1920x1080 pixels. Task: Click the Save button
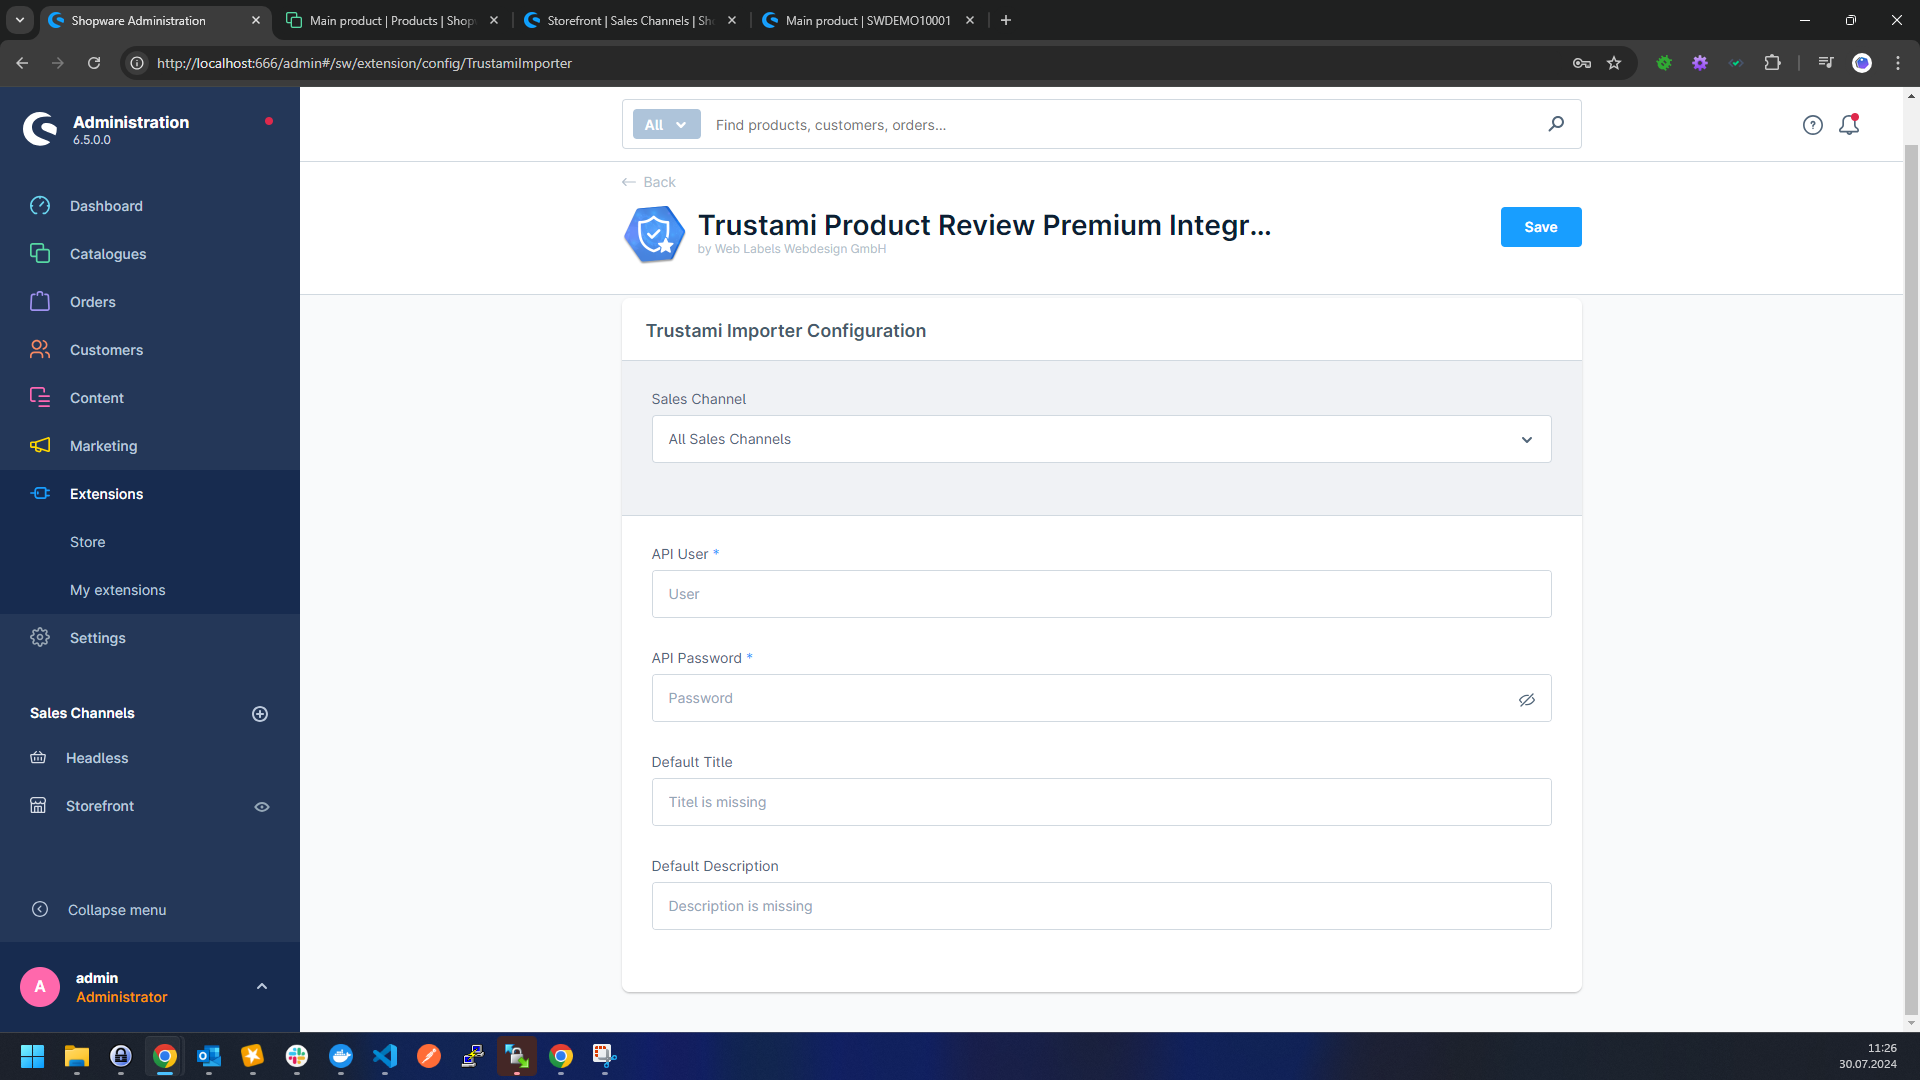(1540, 225)
